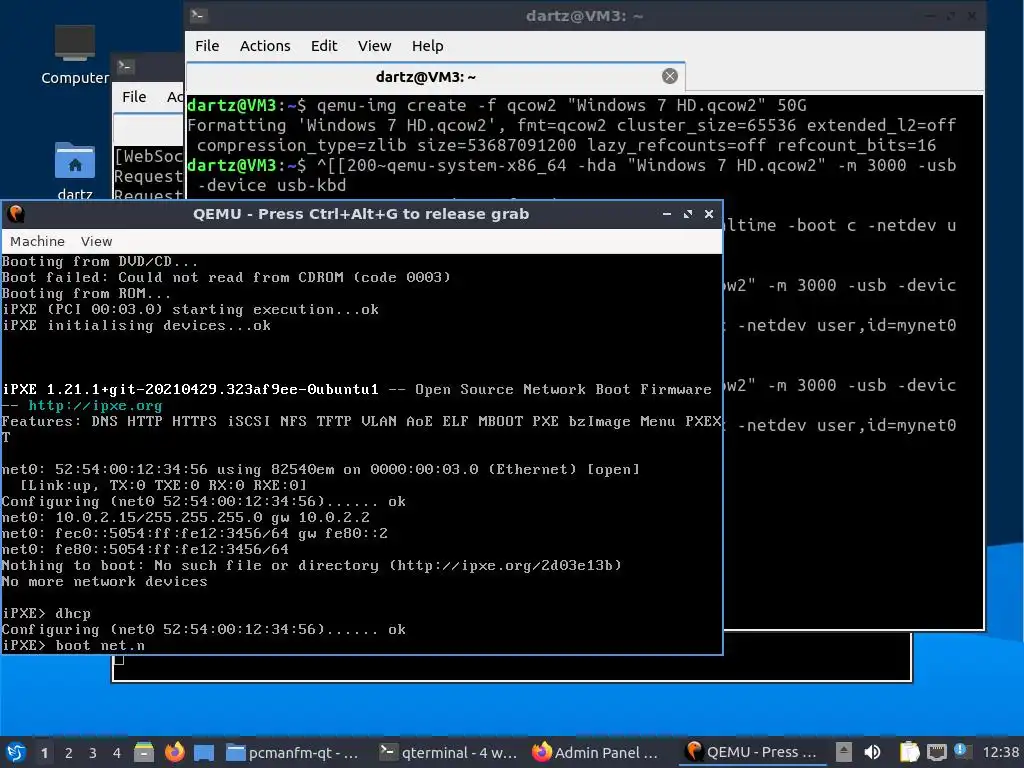Open the clipboard manager tray icon
This screenshot has width=1024, height=768.
point(909,752)
